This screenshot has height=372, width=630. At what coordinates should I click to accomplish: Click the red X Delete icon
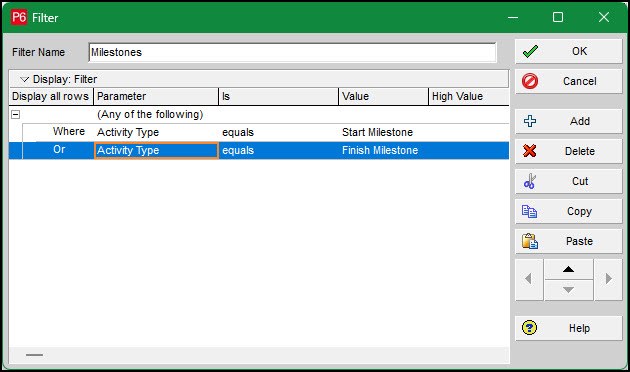click(530, 151)
